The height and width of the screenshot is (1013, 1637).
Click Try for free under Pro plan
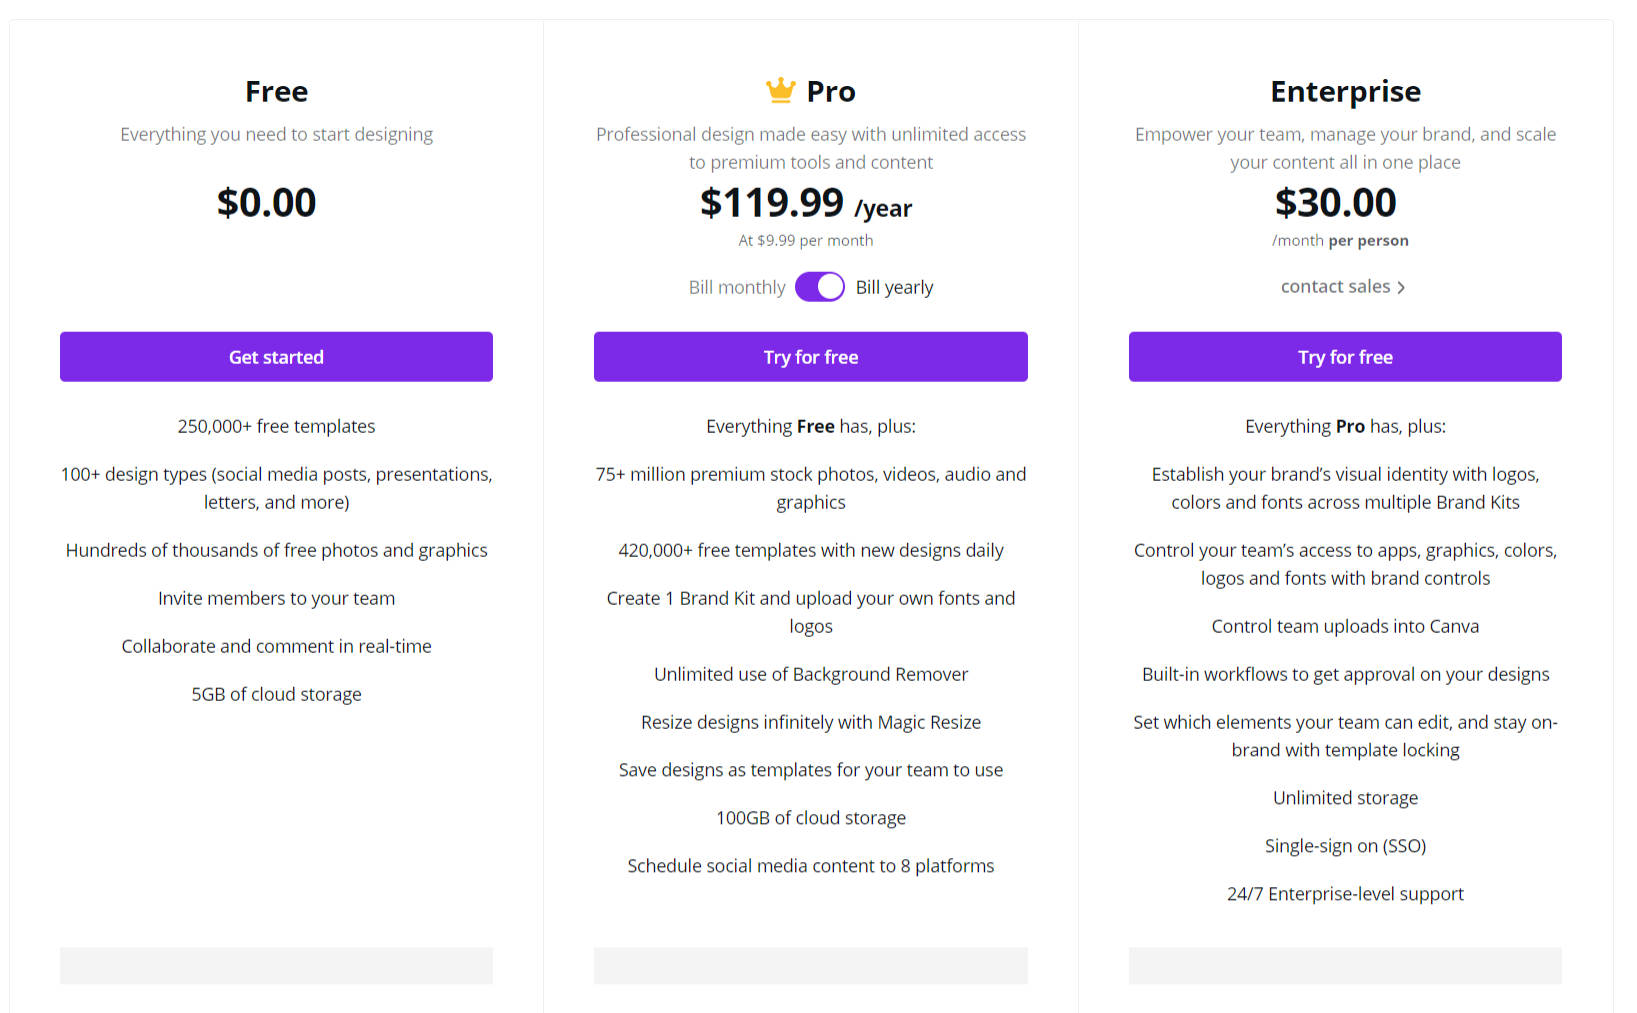point(810,357)
